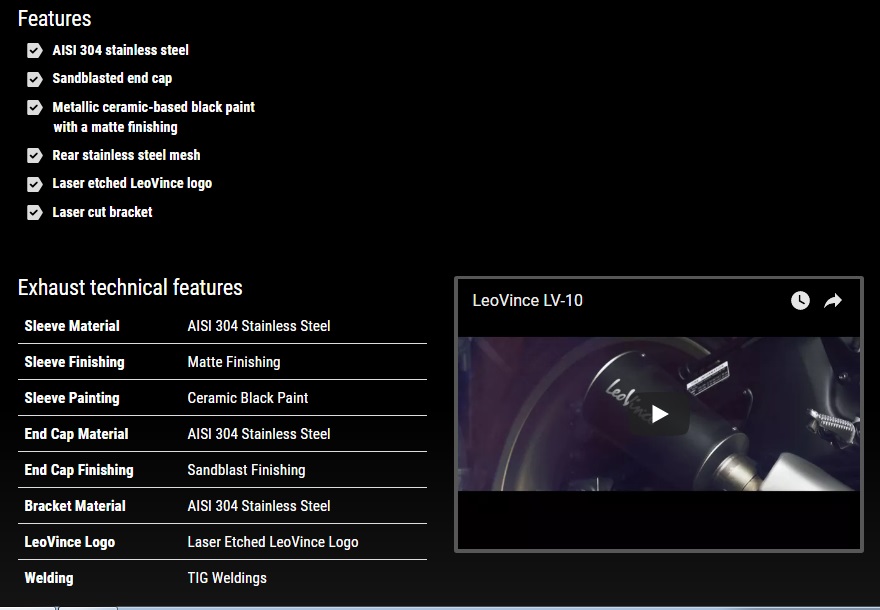Play the LeoVince LV-10 video
The width and height of the screenshot is (880, 610).
[x=659, y=414]
